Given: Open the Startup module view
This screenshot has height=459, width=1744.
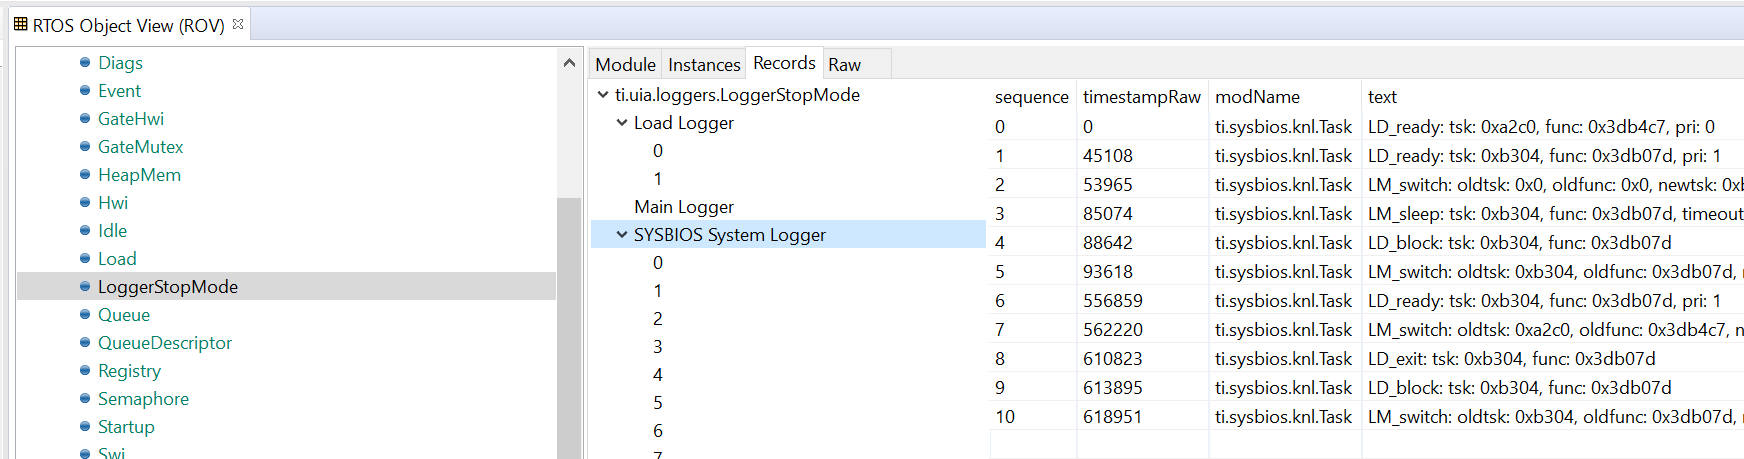Looking at the screenshot, I should (x=126, y=427).
